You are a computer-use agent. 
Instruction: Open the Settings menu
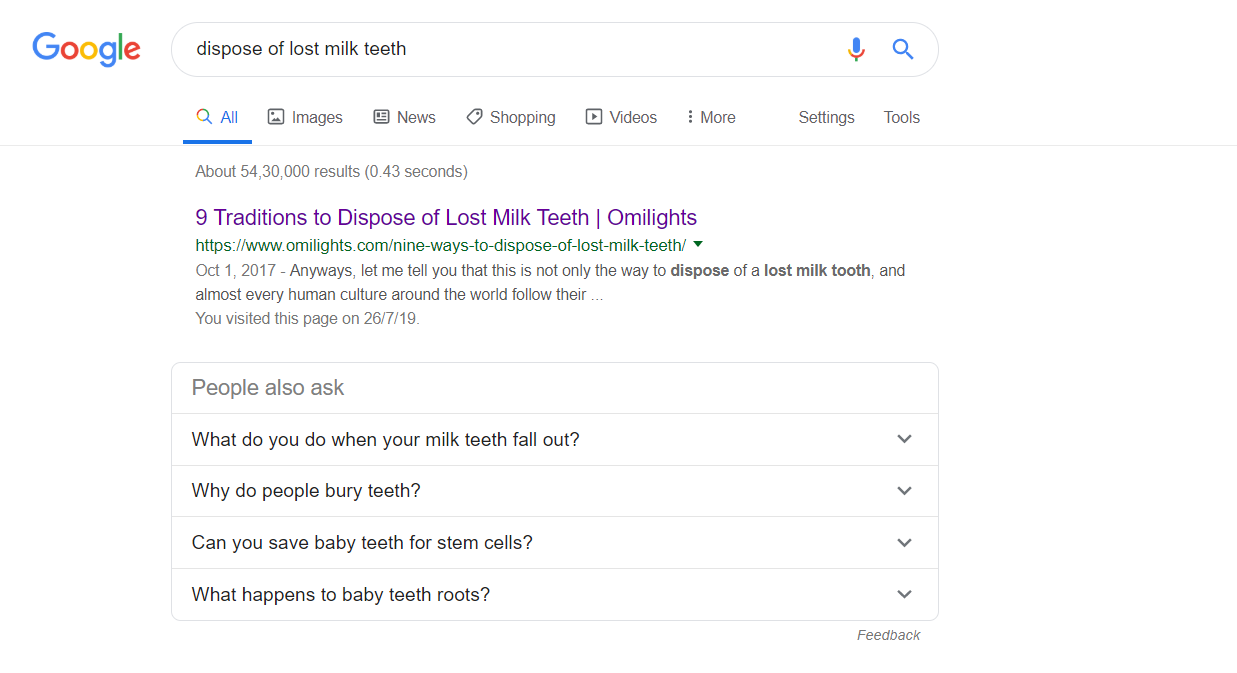click(x=826, y=117)
